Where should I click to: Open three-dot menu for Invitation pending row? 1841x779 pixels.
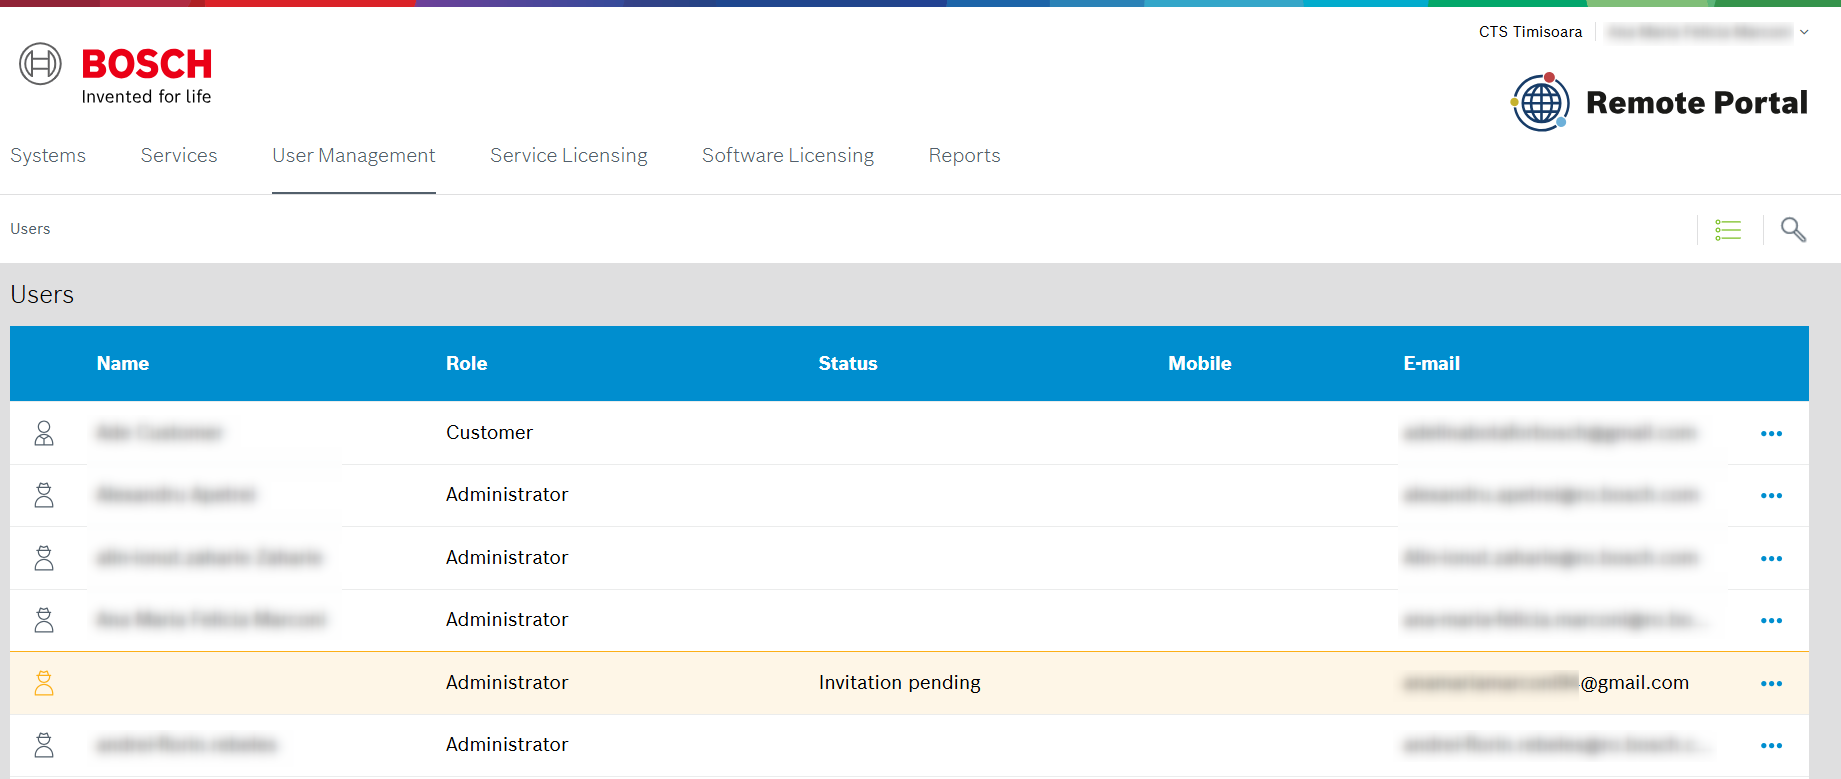click(x=1771, y=684)
